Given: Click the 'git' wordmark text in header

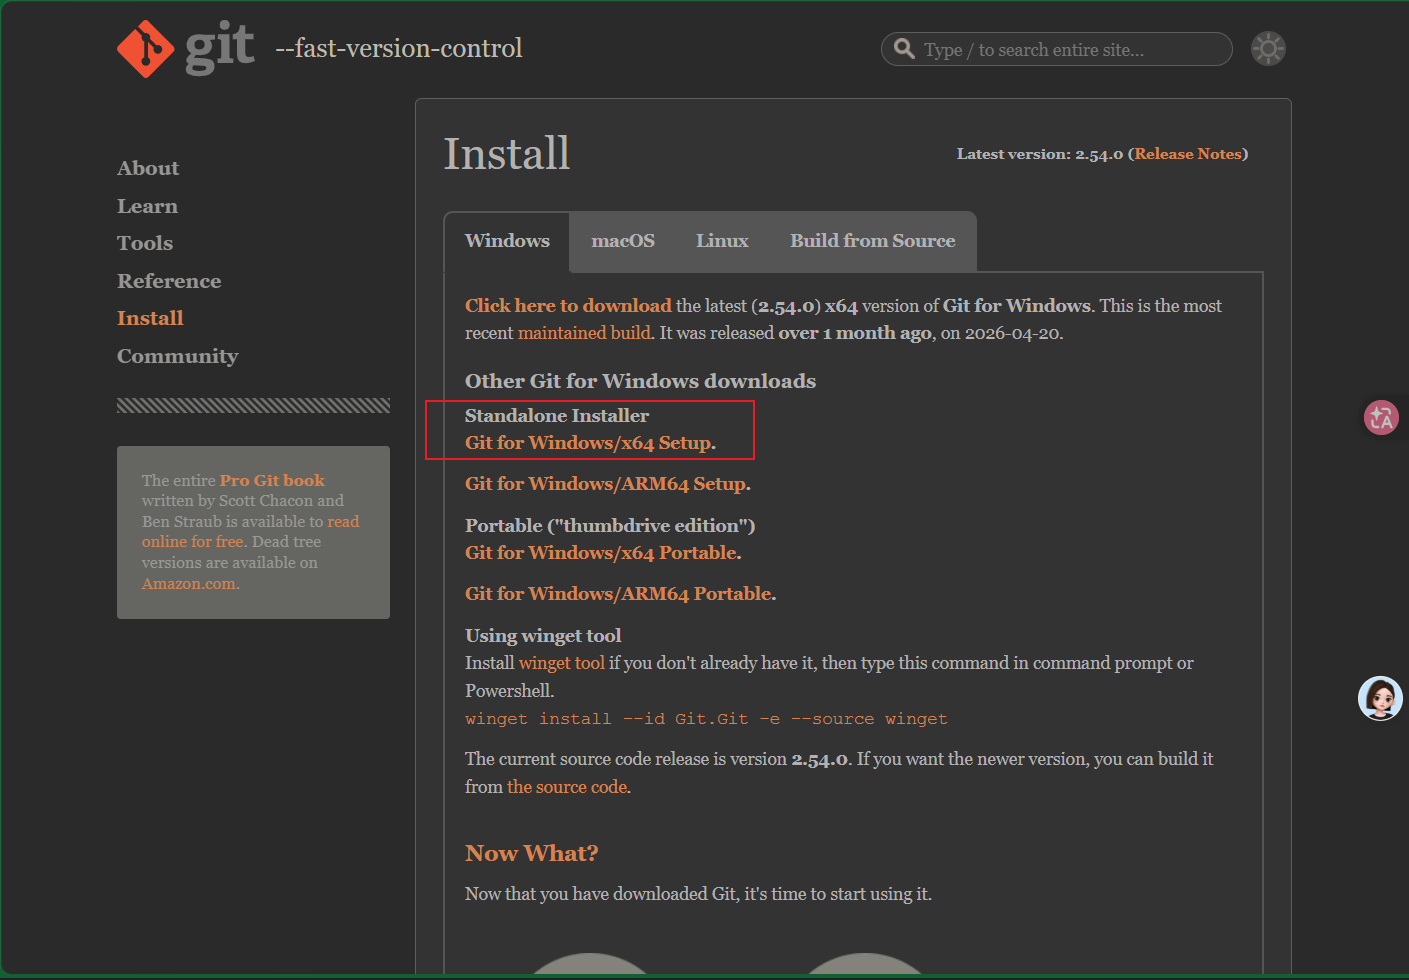Looking at the screenshot, I should tap(220, 48).
